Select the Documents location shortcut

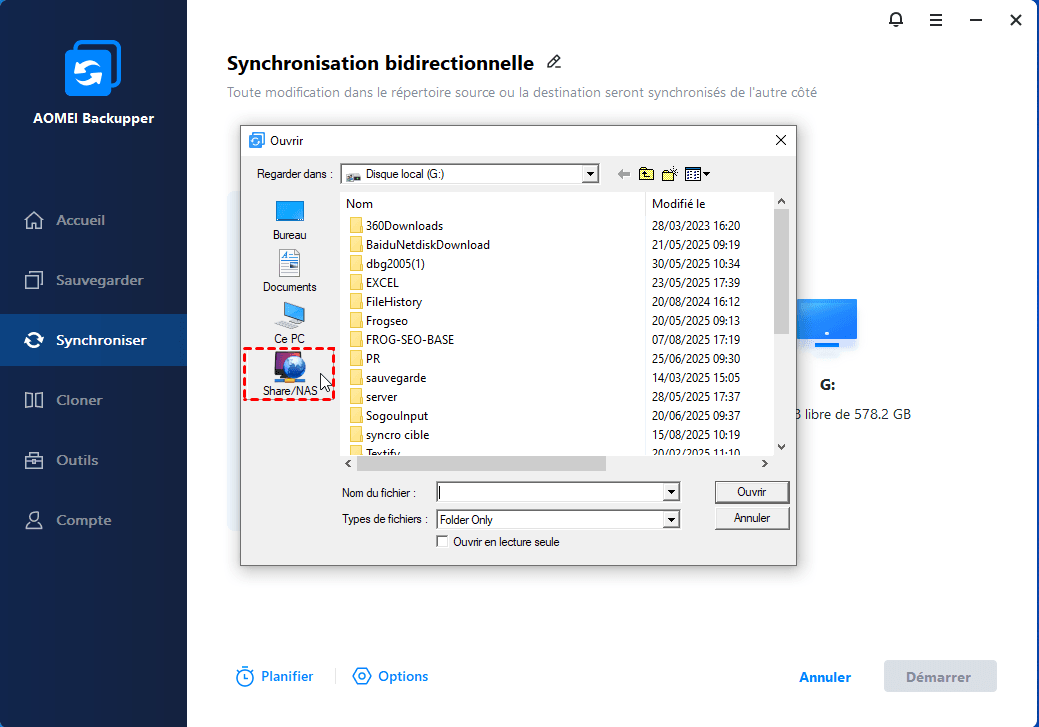(290, 271)
